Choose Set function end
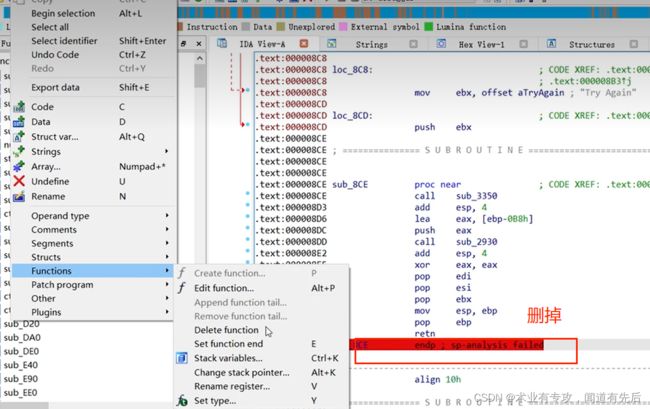The height and width of the screenshot is (409, 650). coord(228,344)
